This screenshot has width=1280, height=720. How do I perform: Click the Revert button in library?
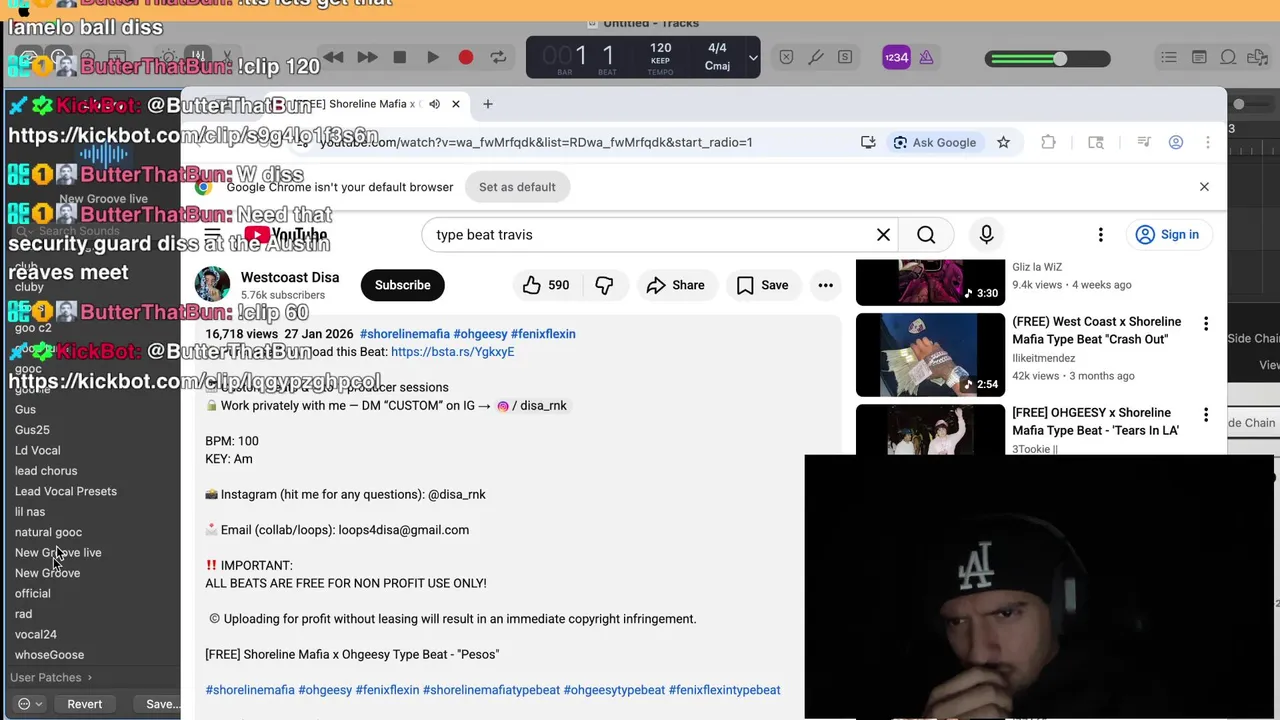click(x=85, y=704)
